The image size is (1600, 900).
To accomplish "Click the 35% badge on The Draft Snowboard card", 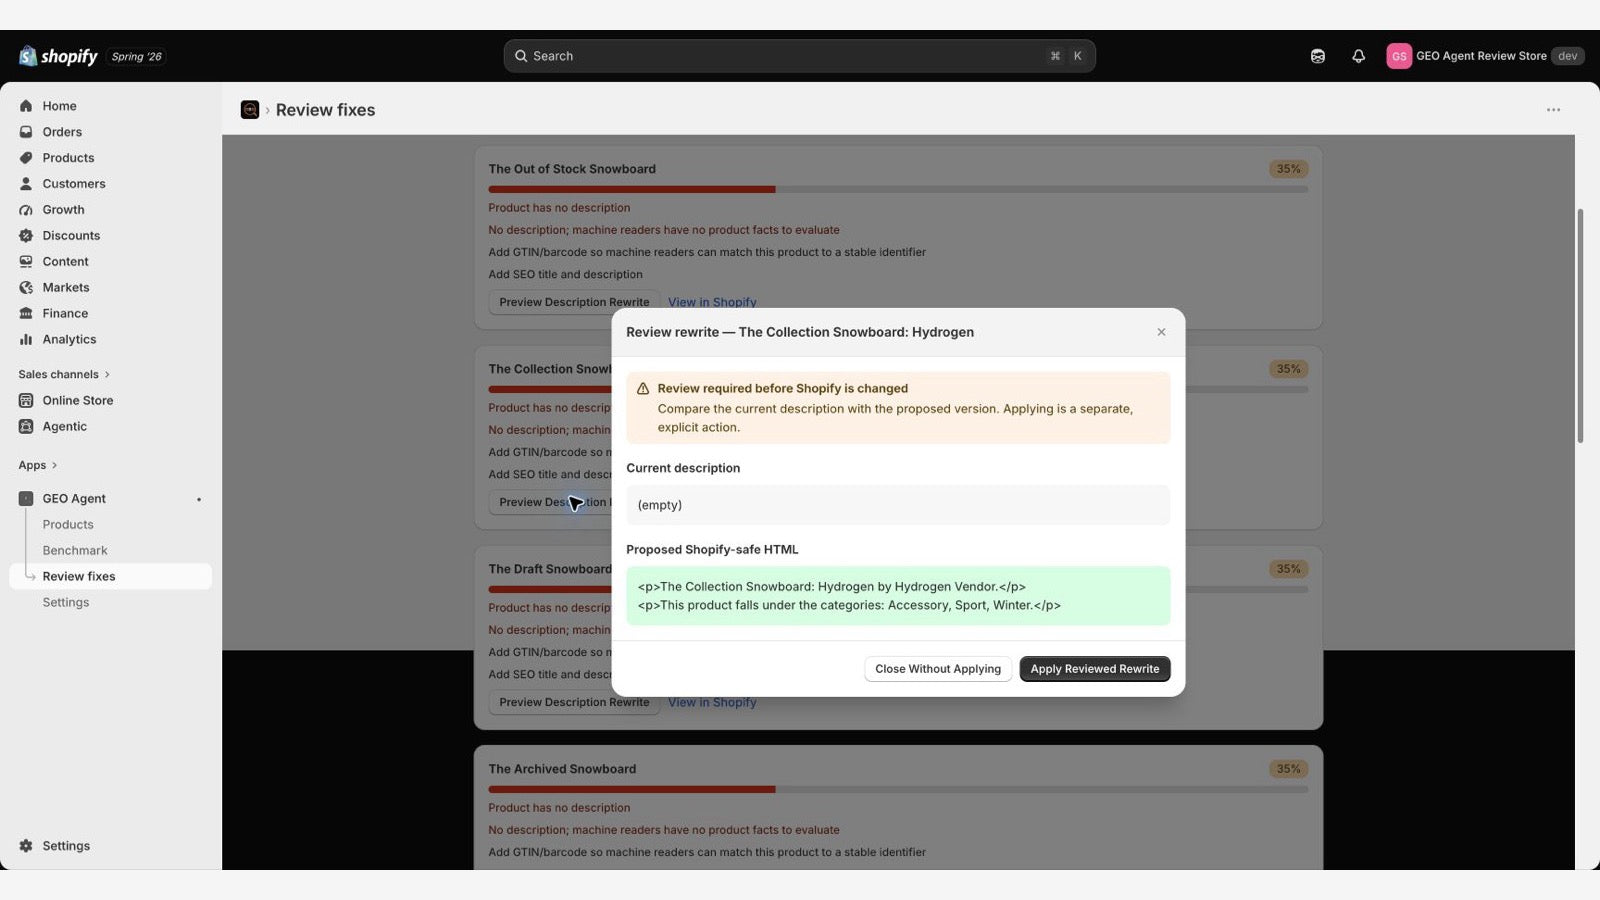I will (1288, 569).
